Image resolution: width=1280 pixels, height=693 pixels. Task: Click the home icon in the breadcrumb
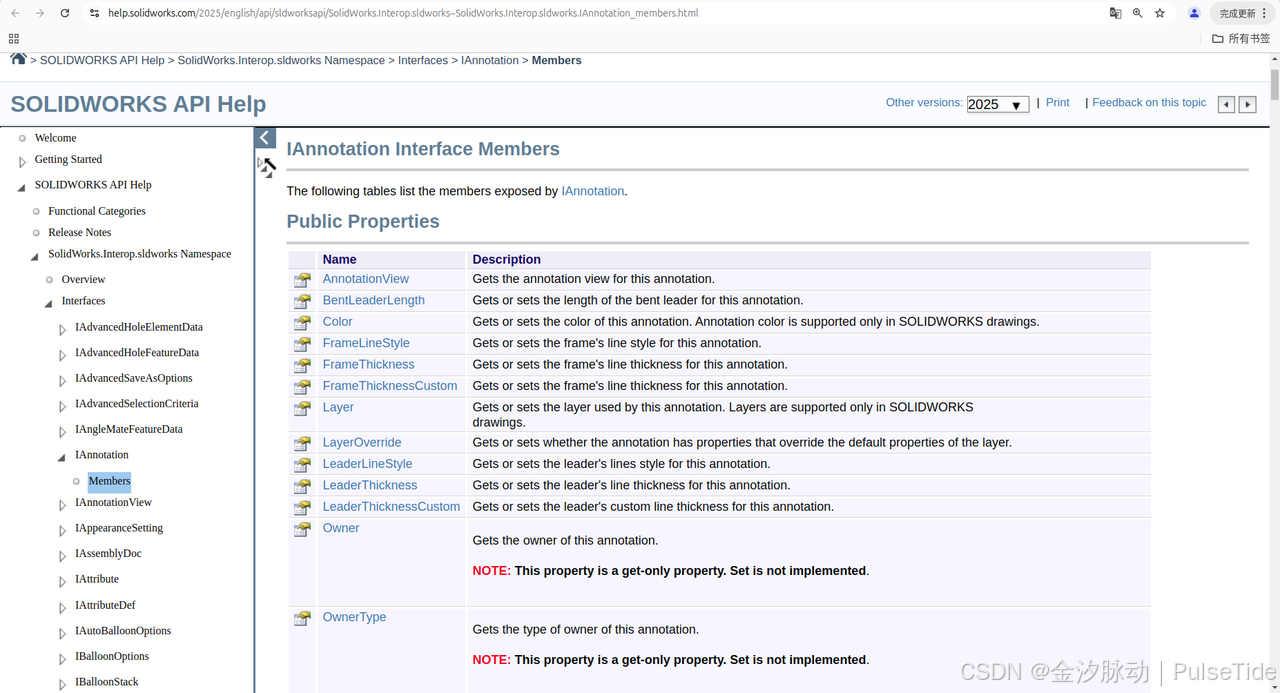[x=18, y=59]
